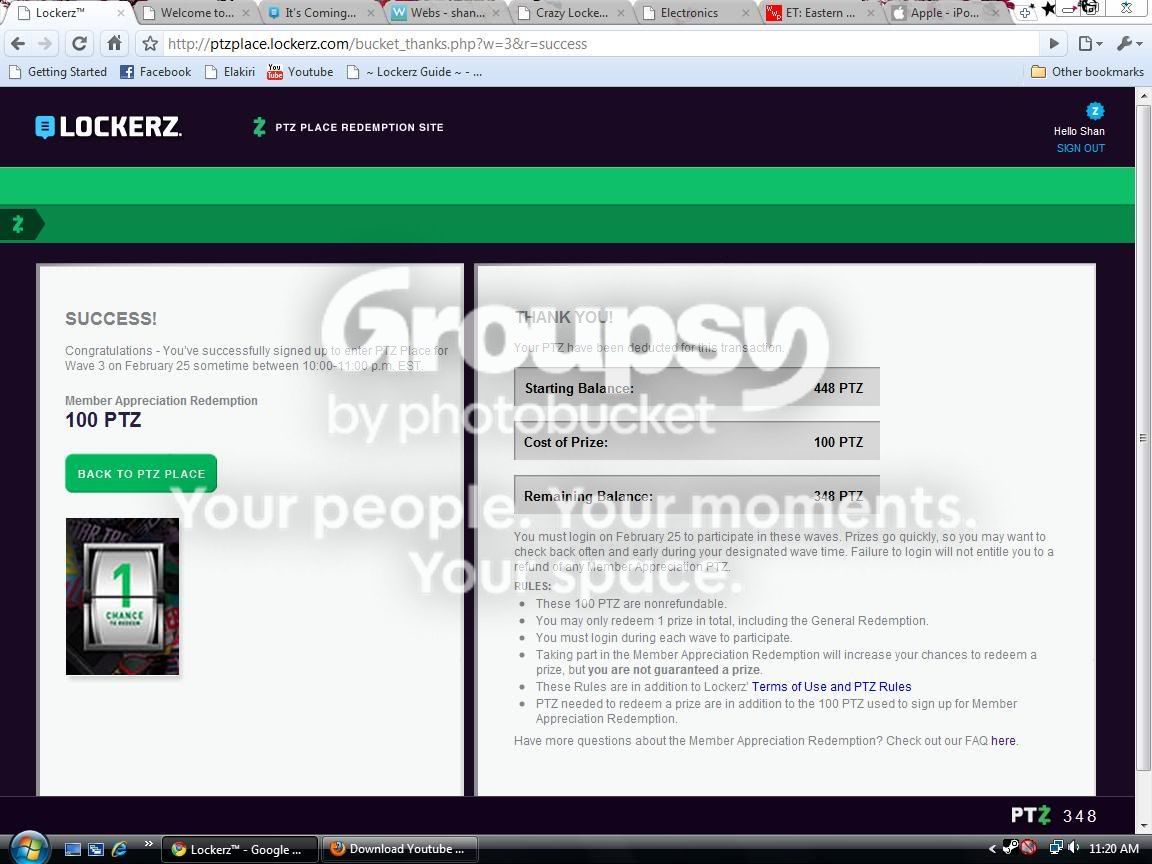1152x864 pixels.
Task: Click Switch between windows quick launch icon
Action: 96,849
